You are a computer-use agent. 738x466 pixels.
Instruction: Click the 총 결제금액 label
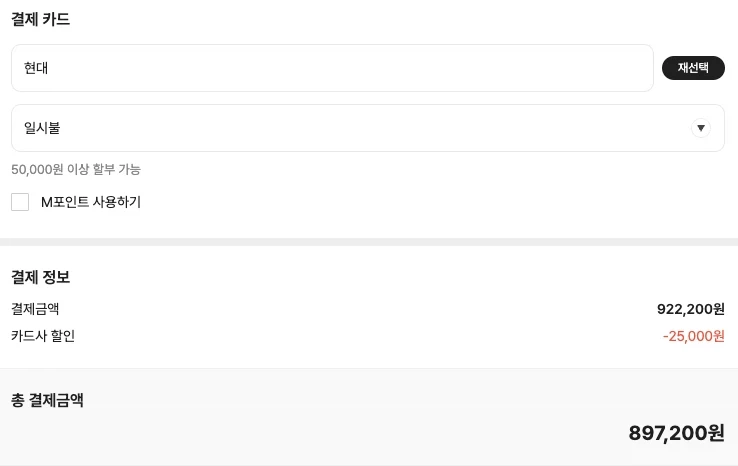pyautogui.click(x=47, y=400)
